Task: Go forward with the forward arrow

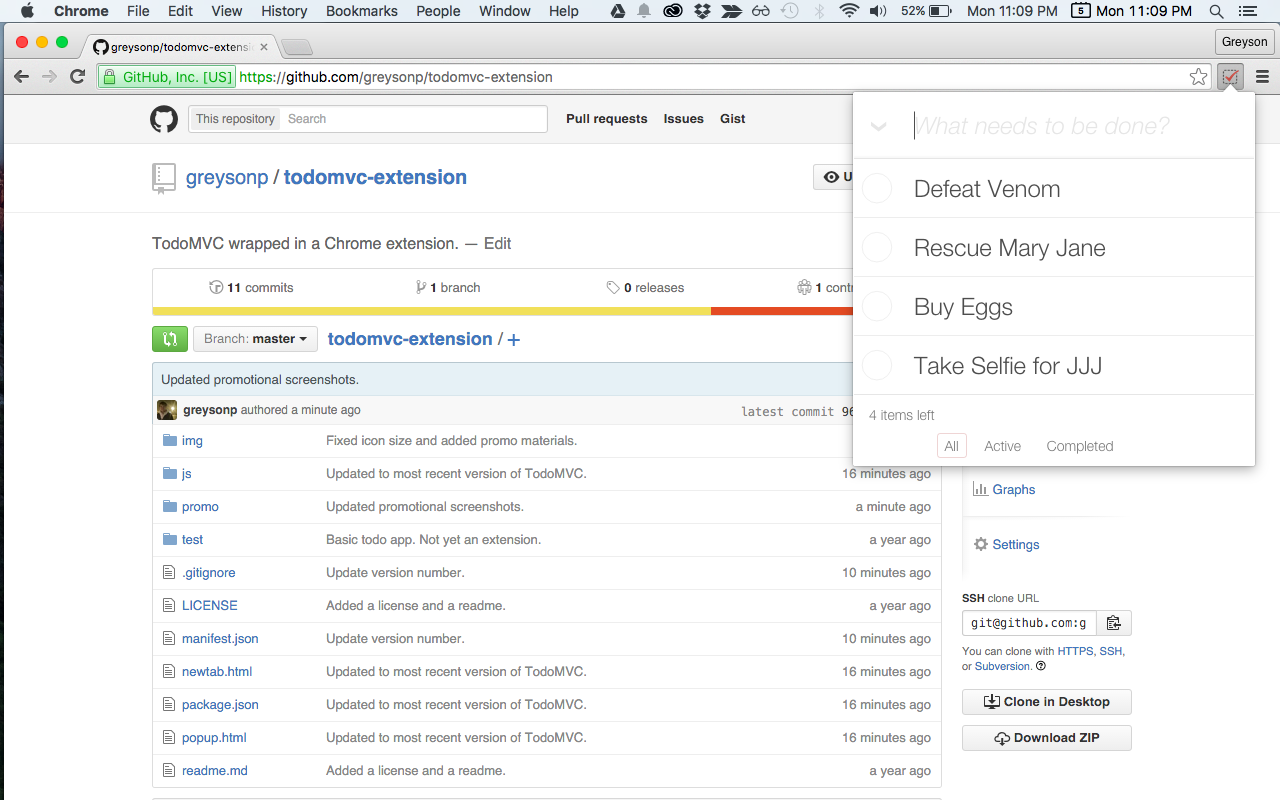Action: (x=49, y=77)
